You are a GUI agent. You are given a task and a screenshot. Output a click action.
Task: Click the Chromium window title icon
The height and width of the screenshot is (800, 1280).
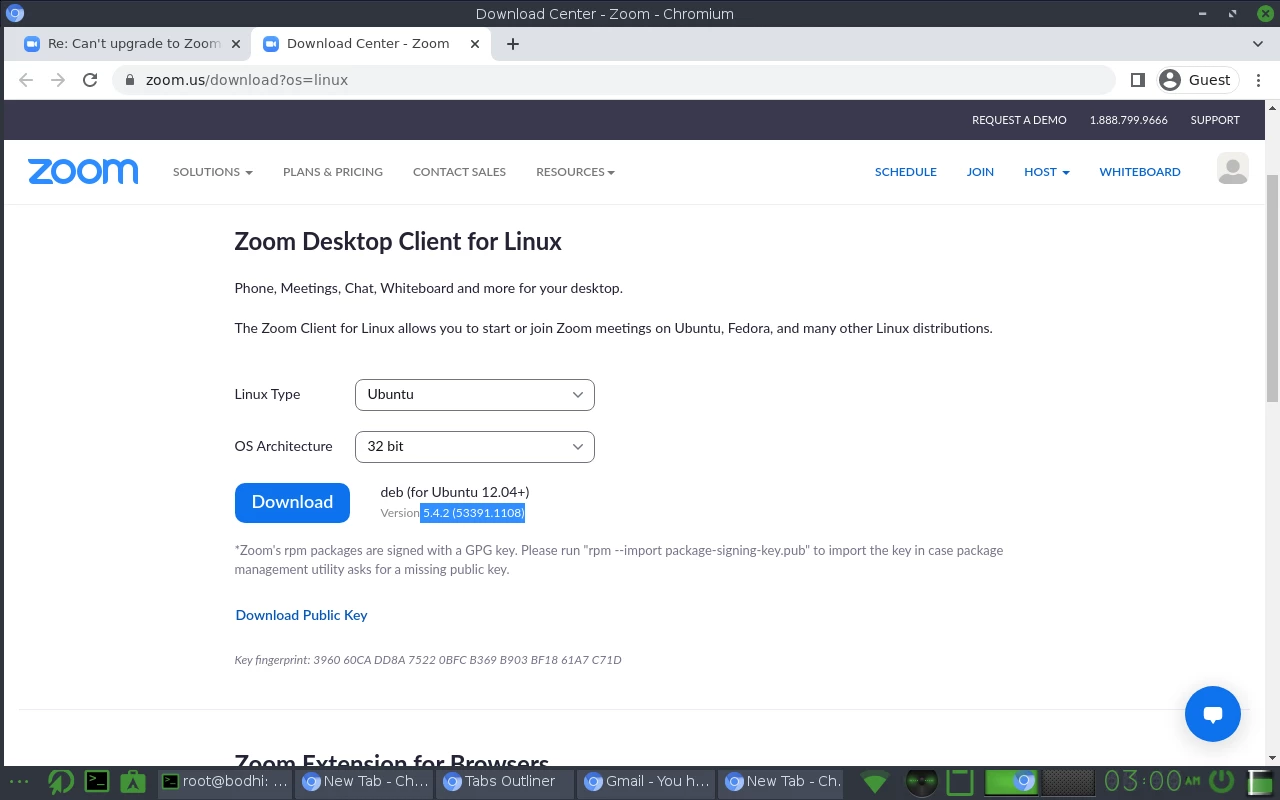[15, 13]
